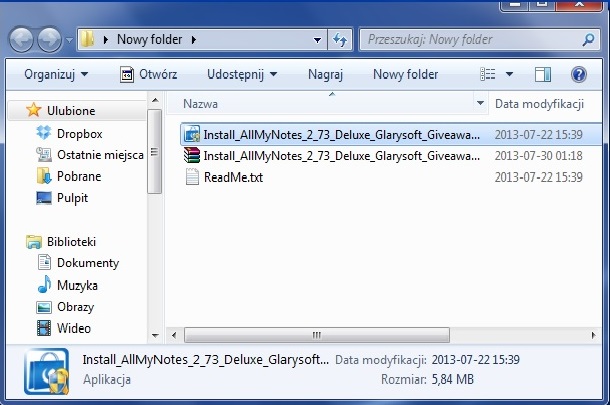Expand the arrow after Nowy folder breadcrumb
610x405 pixels.
click(194, 40)
